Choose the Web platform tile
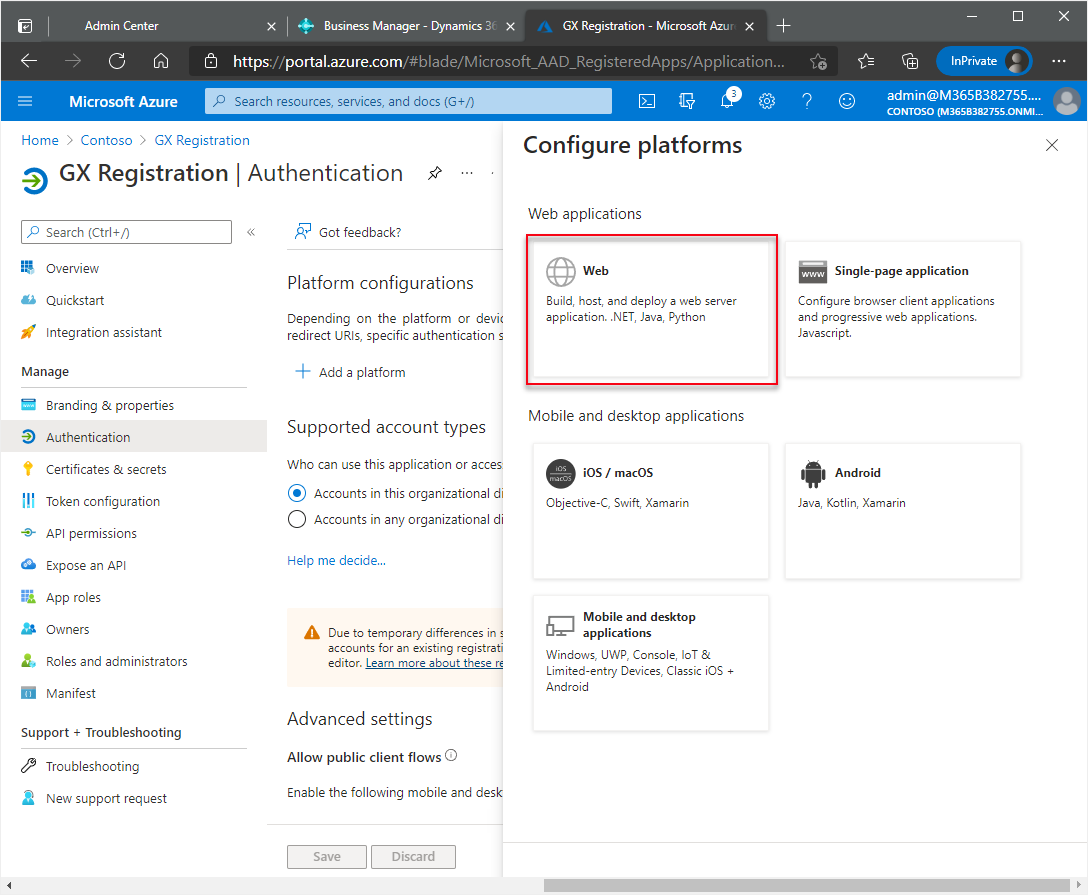The height and width of the screenshot is (895, 1088). coord(651,309)
